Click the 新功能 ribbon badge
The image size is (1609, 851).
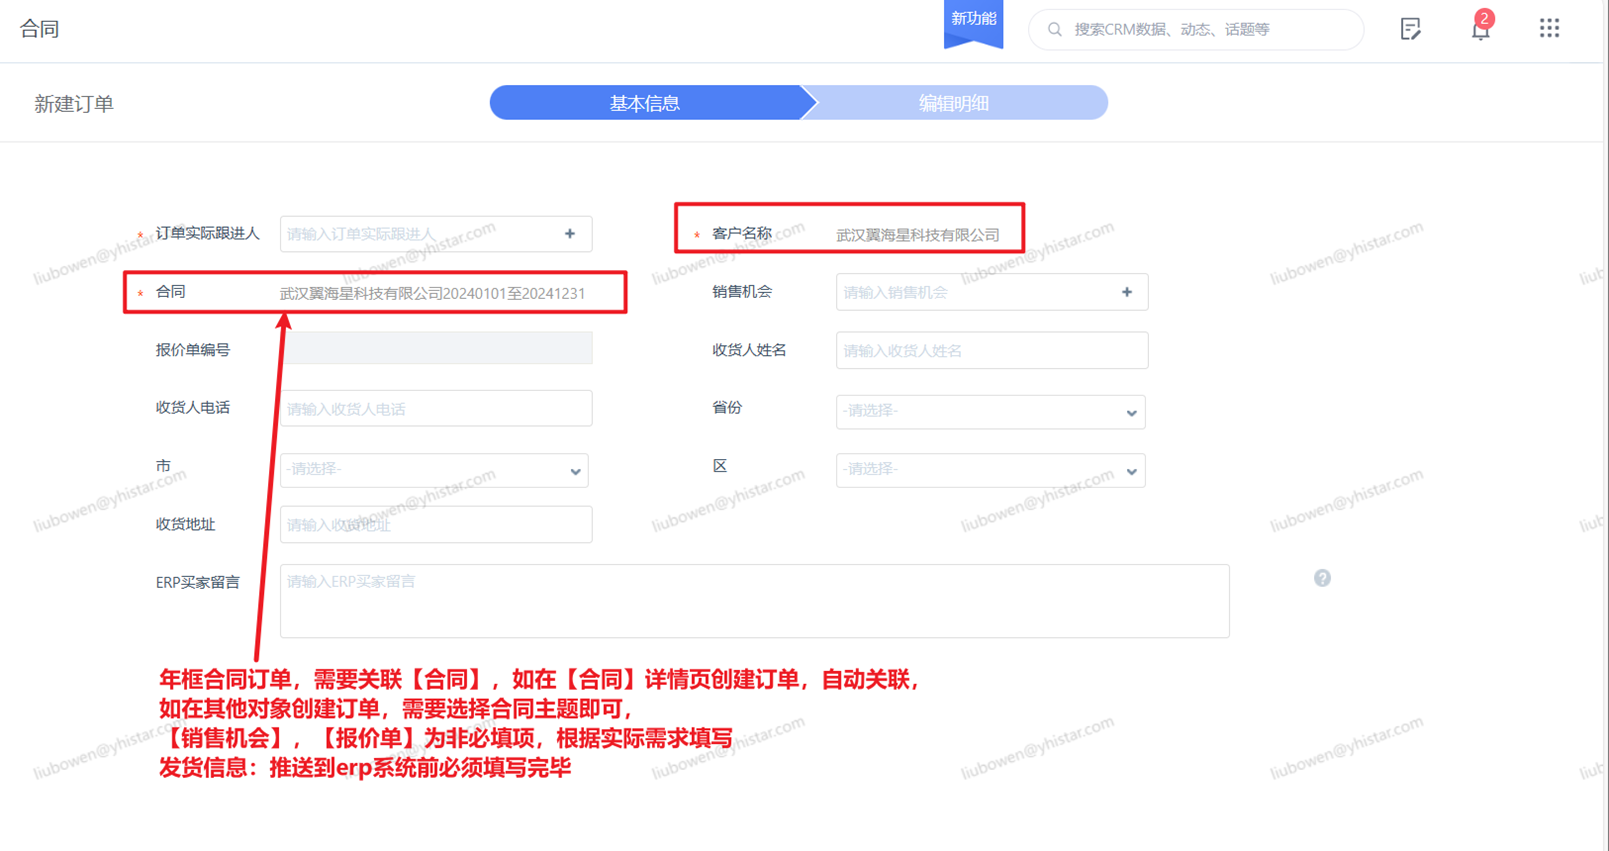point(973,22)
